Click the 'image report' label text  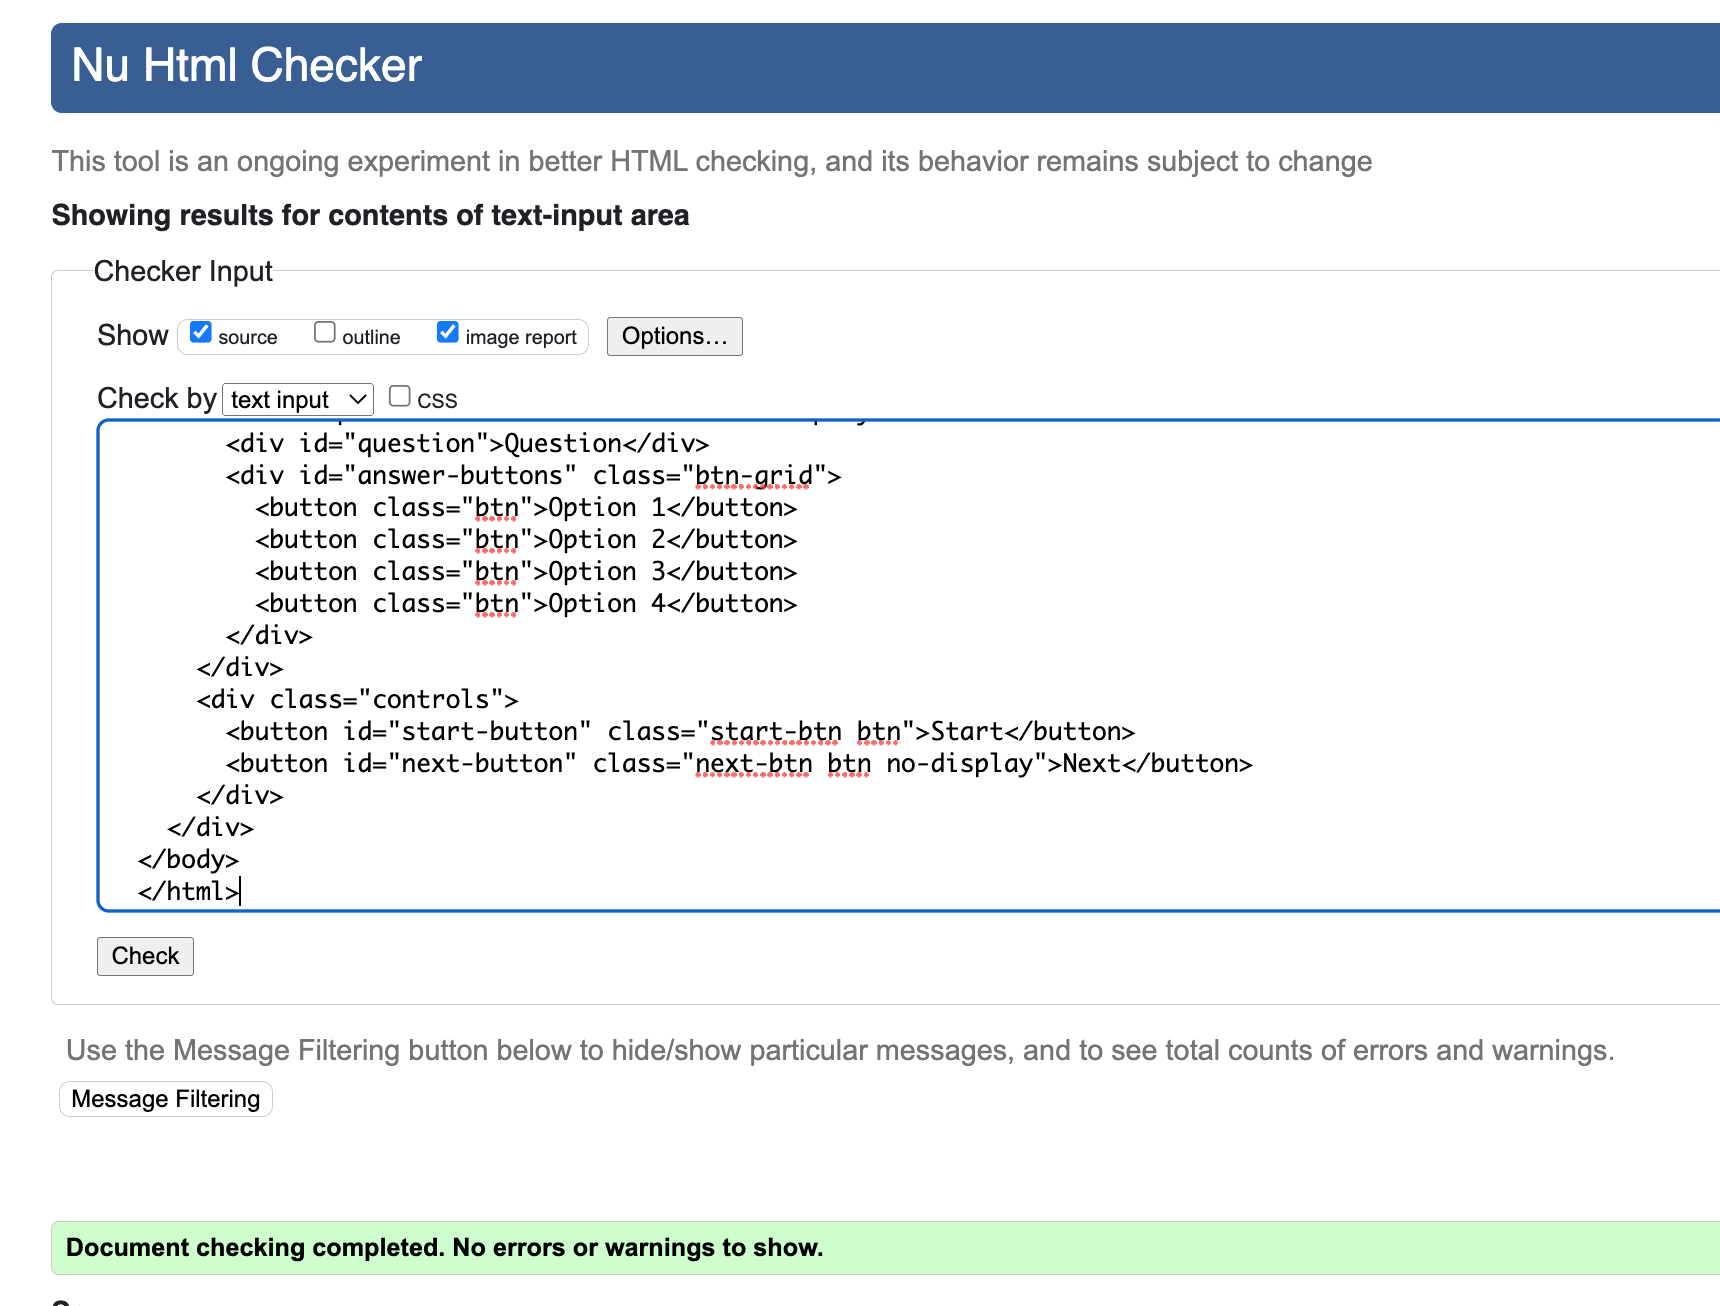click(521, 338)
